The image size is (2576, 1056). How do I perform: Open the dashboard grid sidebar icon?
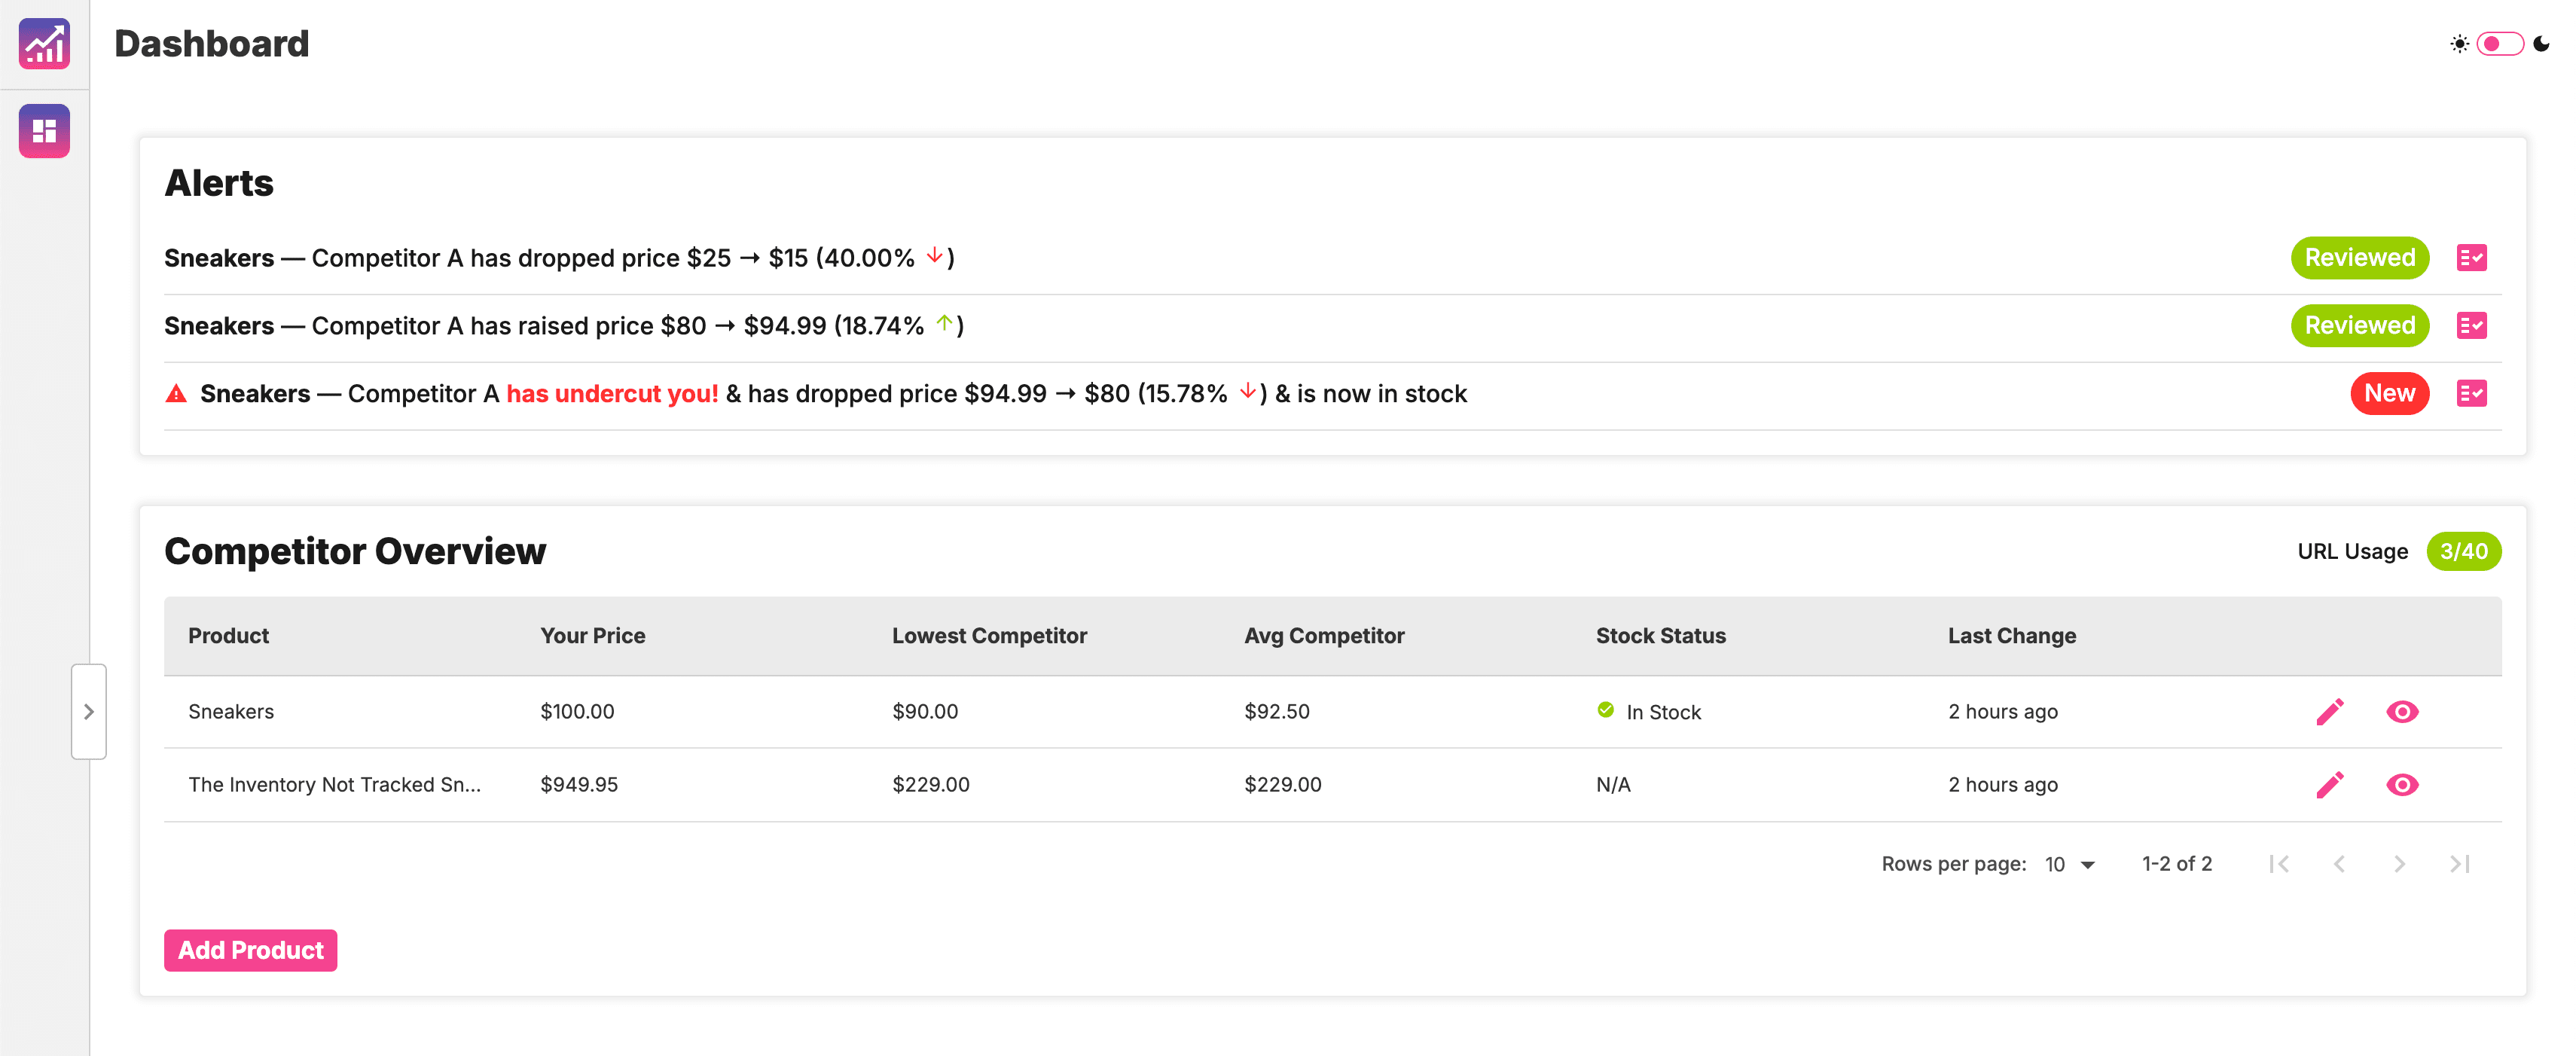point(44,131)
